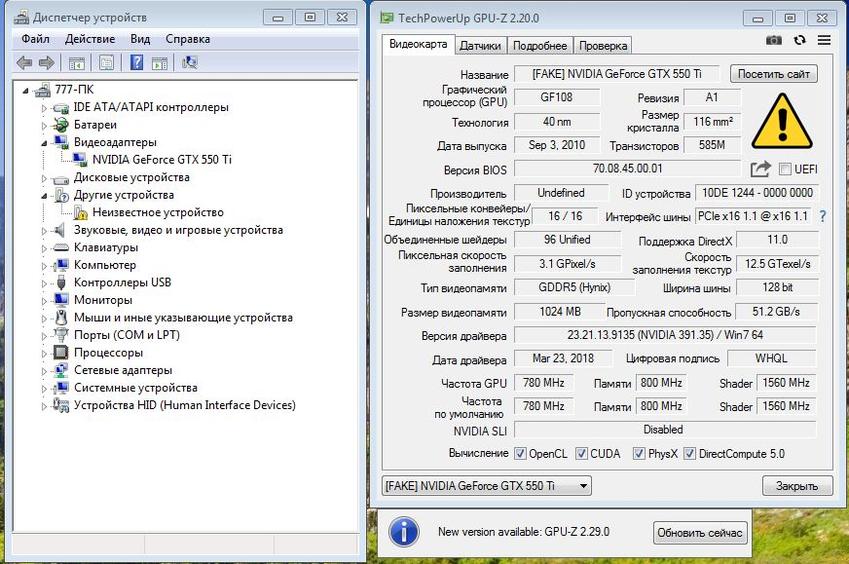The image size is (849, 564).
Task: Open the Properties toolbar icon in Device Manager
Action: pyautogui.click(x=106, y=63)
